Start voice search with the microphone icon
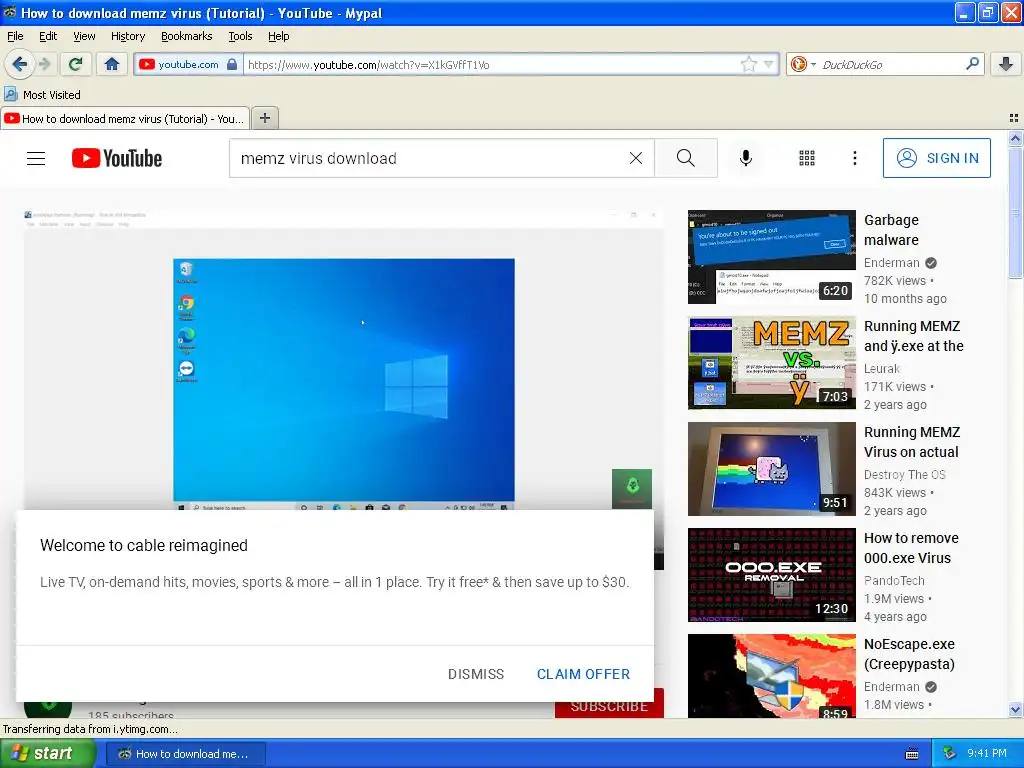The image size is (1024, 768). point(746,158)
